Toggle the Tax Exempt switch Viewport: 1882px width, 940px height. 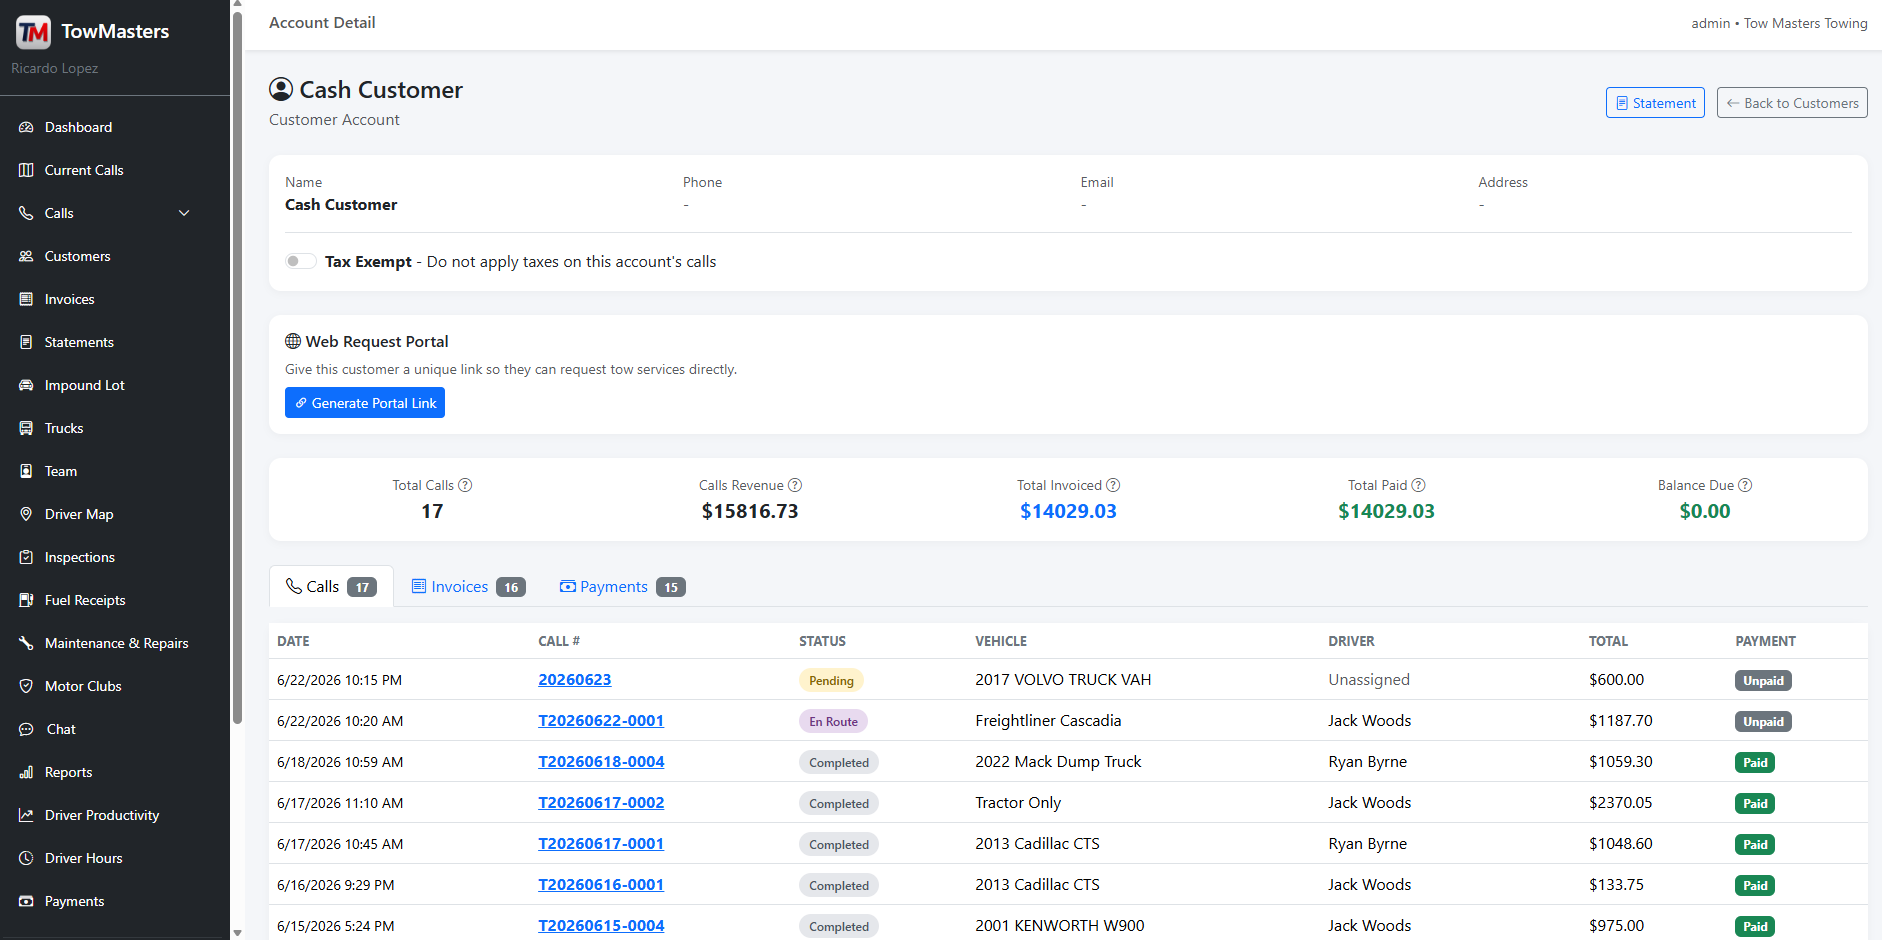300,261
